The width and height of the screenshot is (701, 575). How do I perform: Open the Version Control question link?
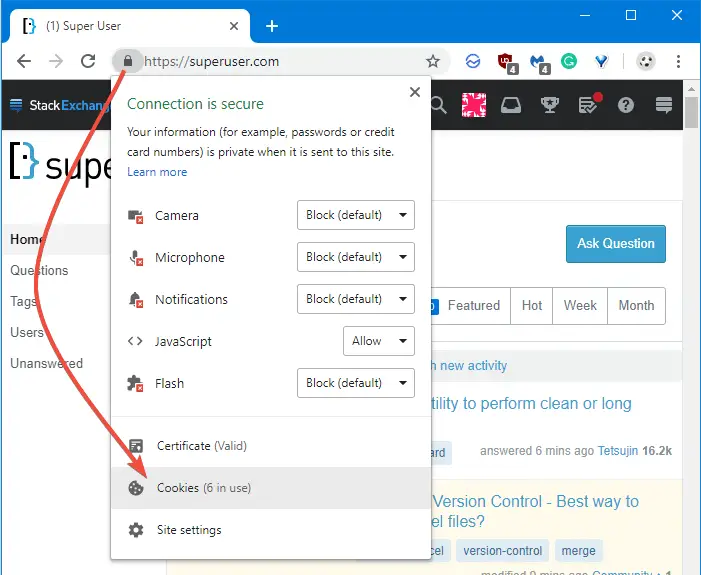(x=535, y=511)
